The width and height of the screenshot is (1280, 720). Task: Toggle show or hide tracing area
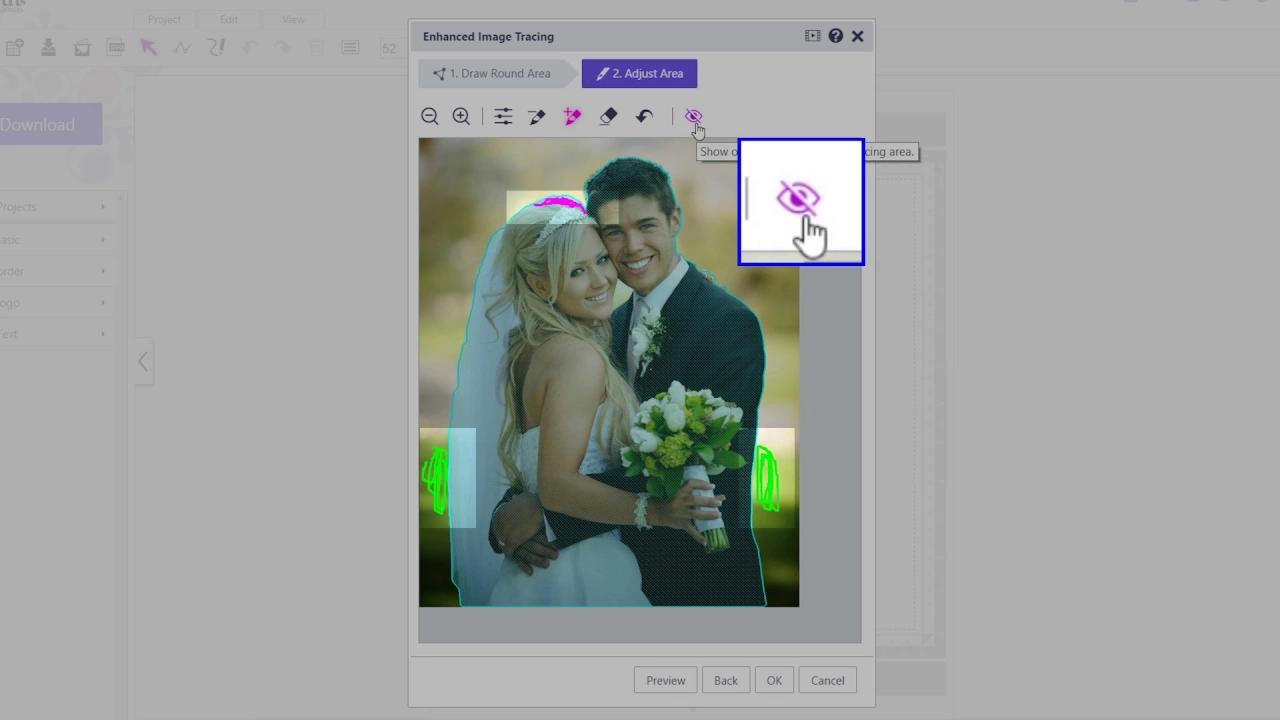tap(693, 117)
